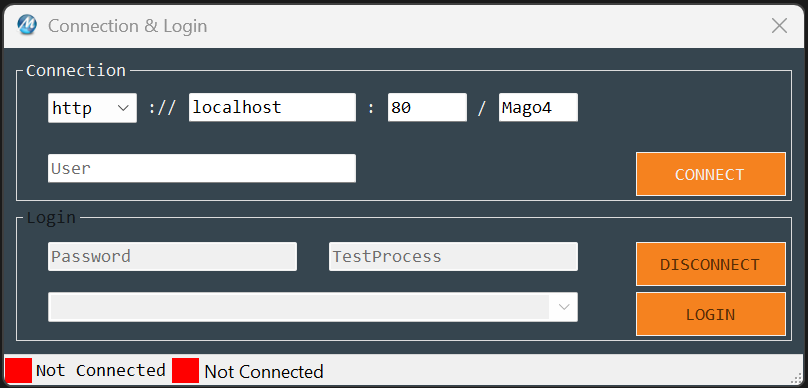Viewport: 808px width, 388px height.
Task: Click the second Not Connected status text
Action: (264, 372)
